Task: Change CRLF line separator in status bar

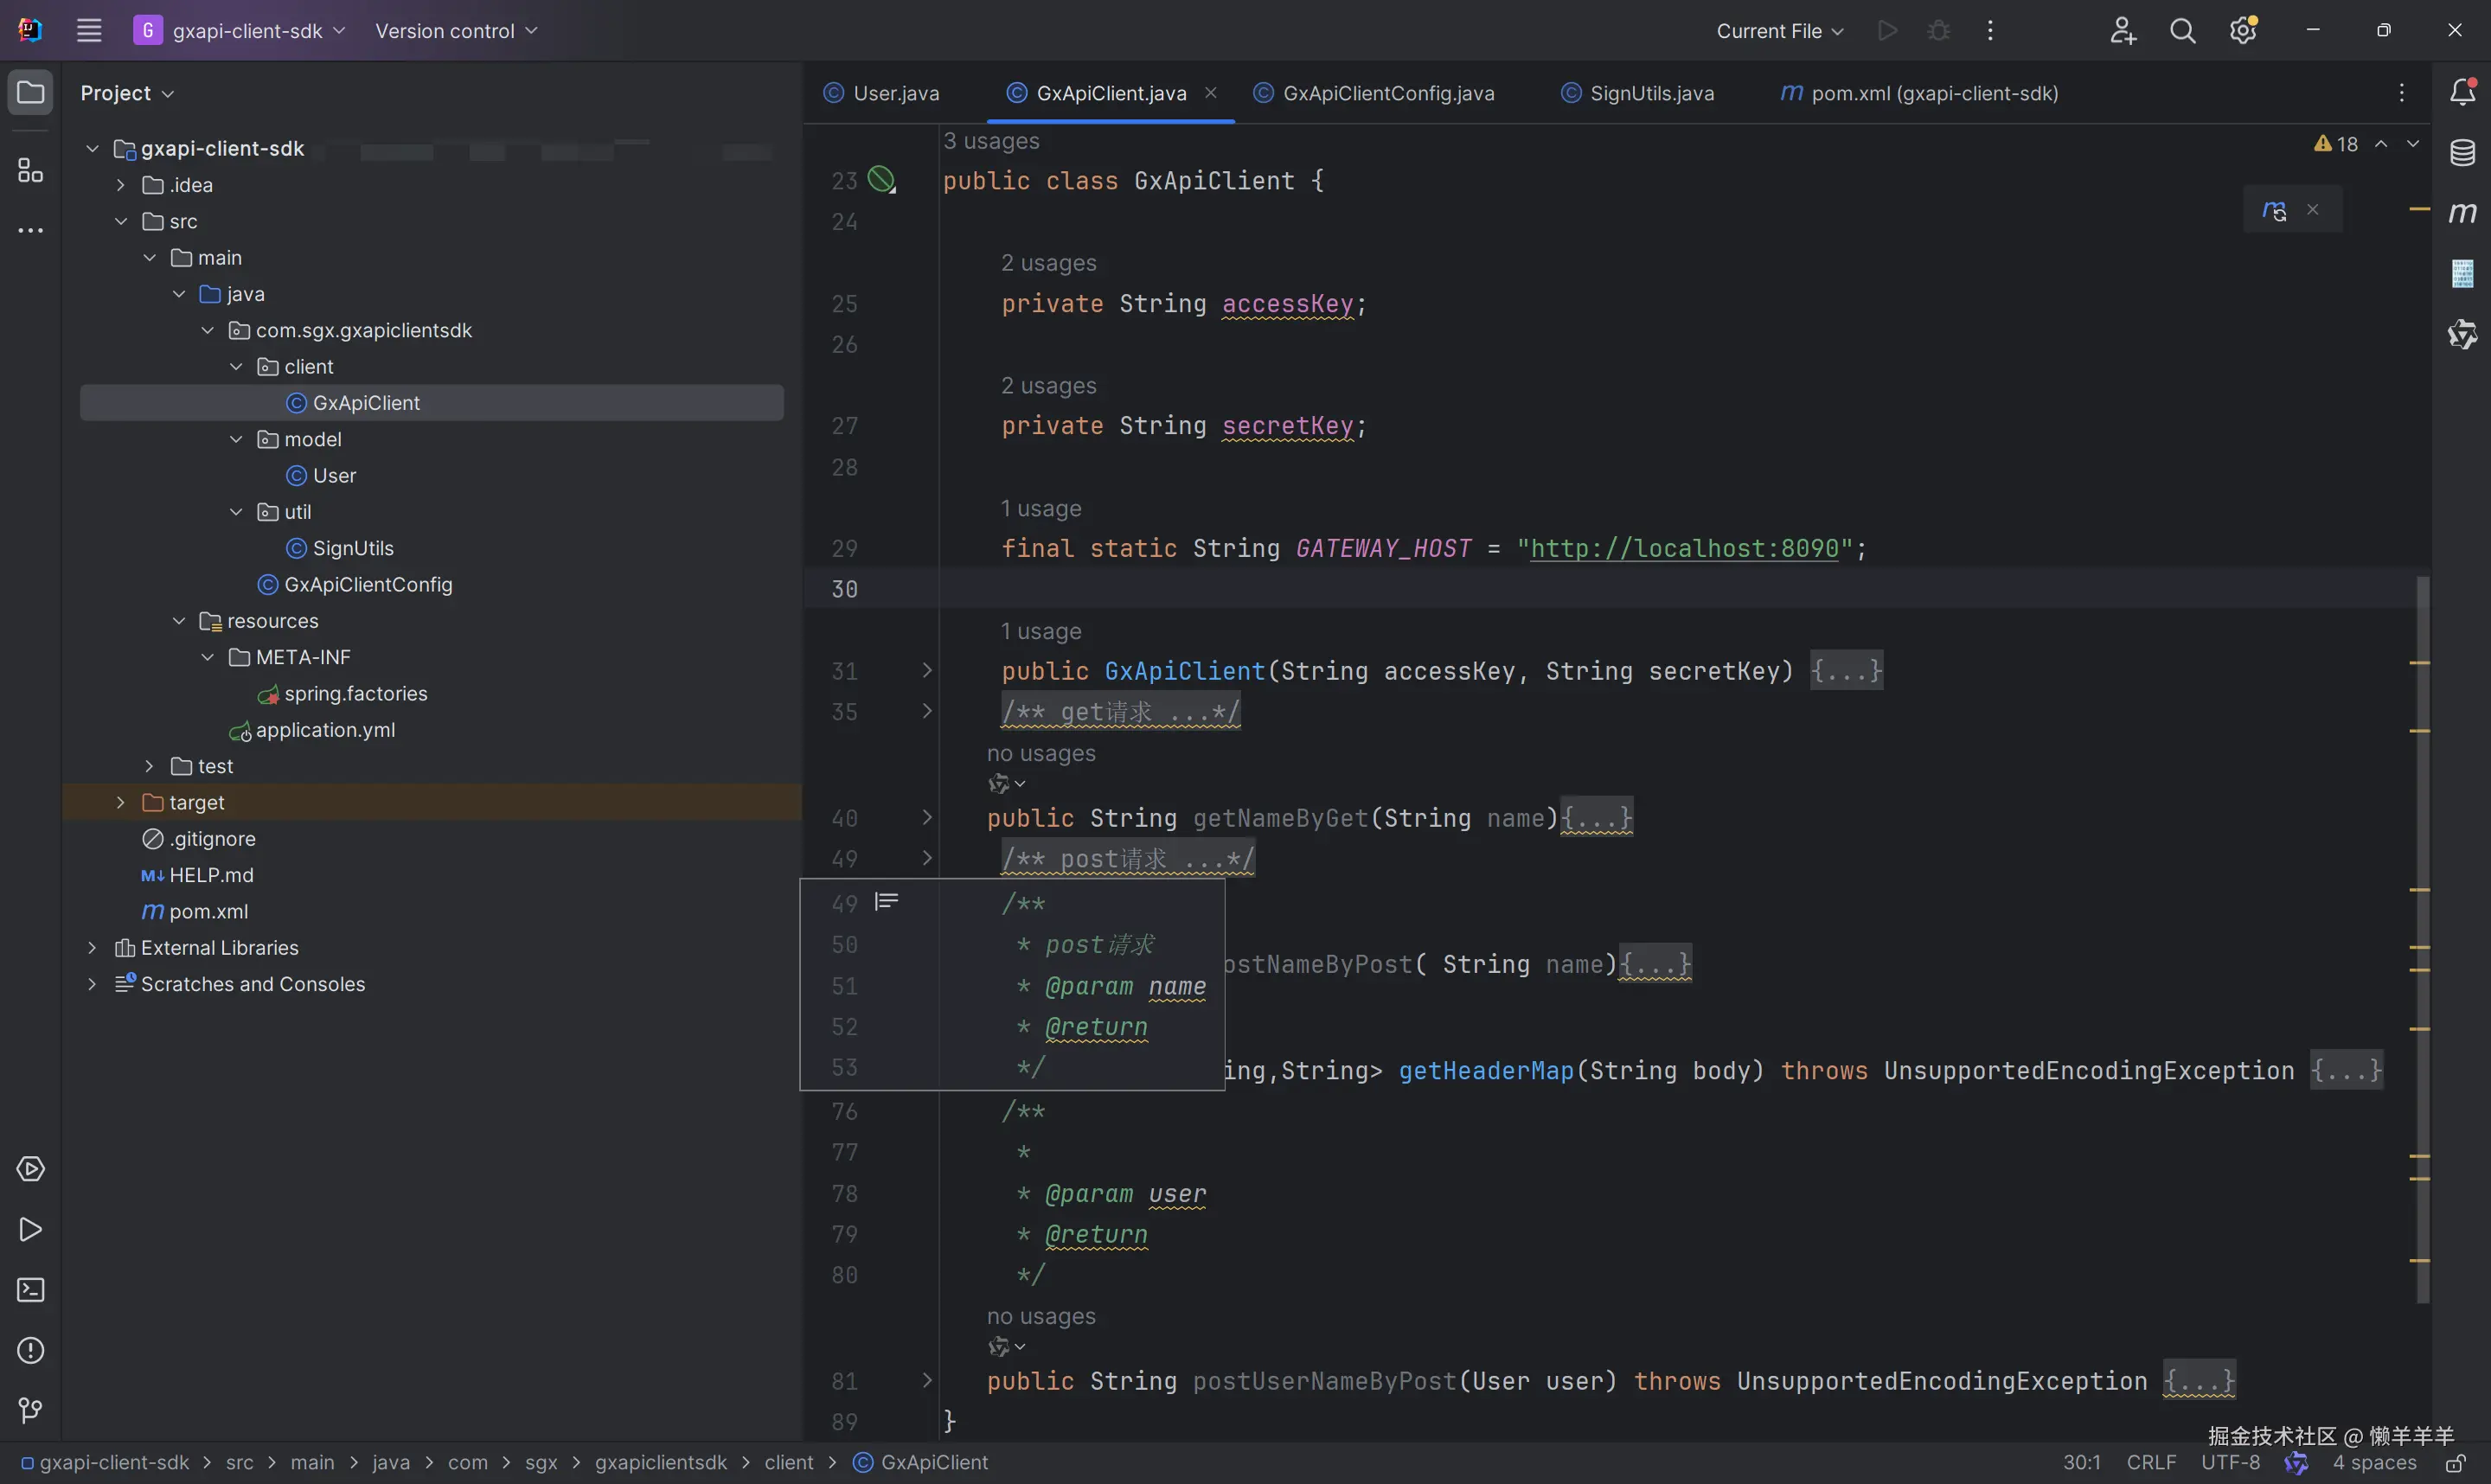Action: [2151, 1462]
